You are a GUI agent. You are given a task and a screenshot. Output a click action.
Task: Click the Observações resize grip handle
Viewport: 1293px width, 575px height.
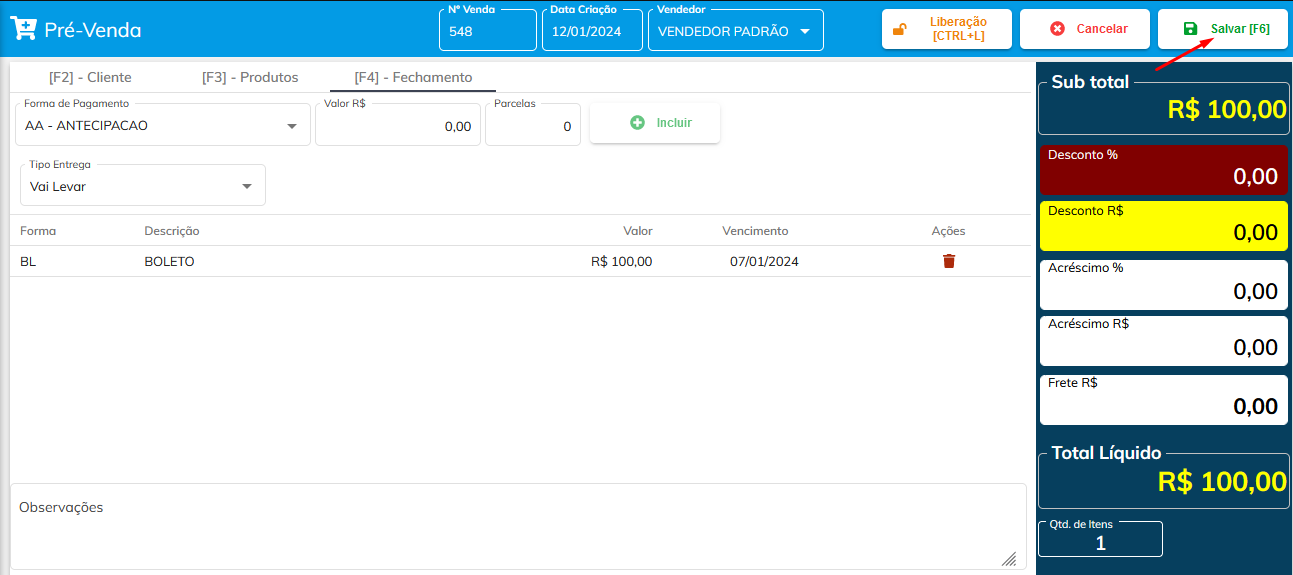1009,559
